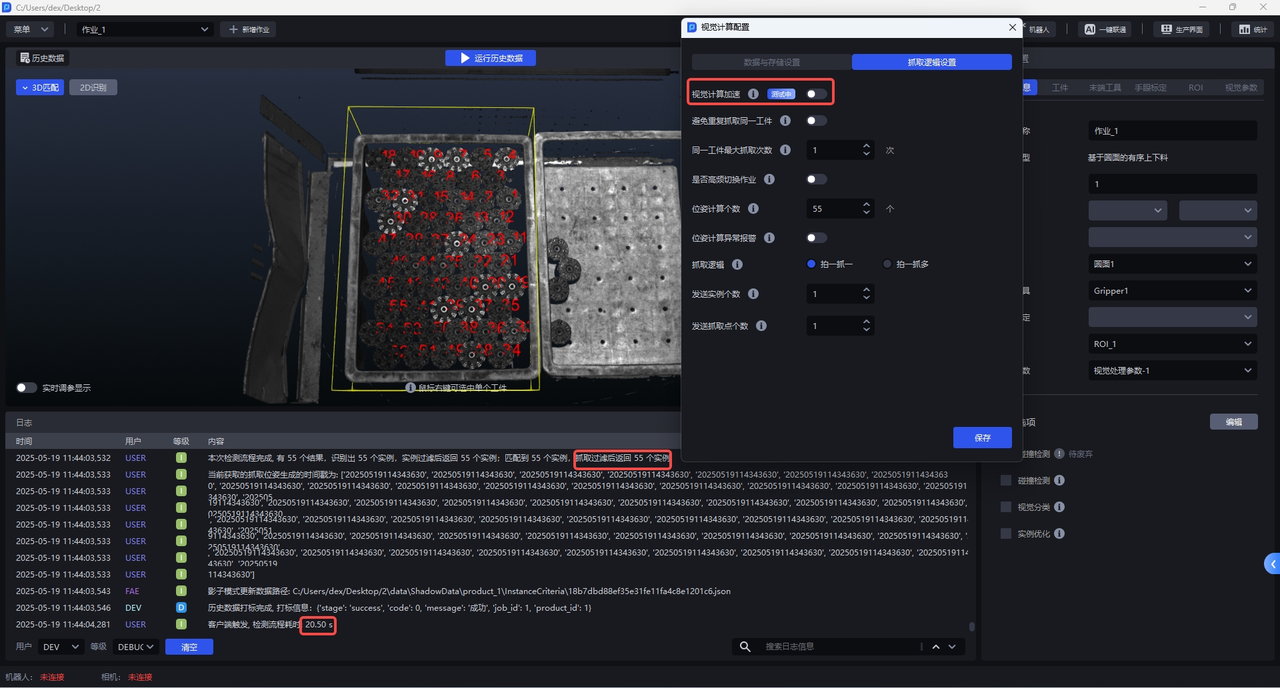The image size is (1280, 688).
Task: Switch to the 2D识别 tab
Action: pos(93,87)
